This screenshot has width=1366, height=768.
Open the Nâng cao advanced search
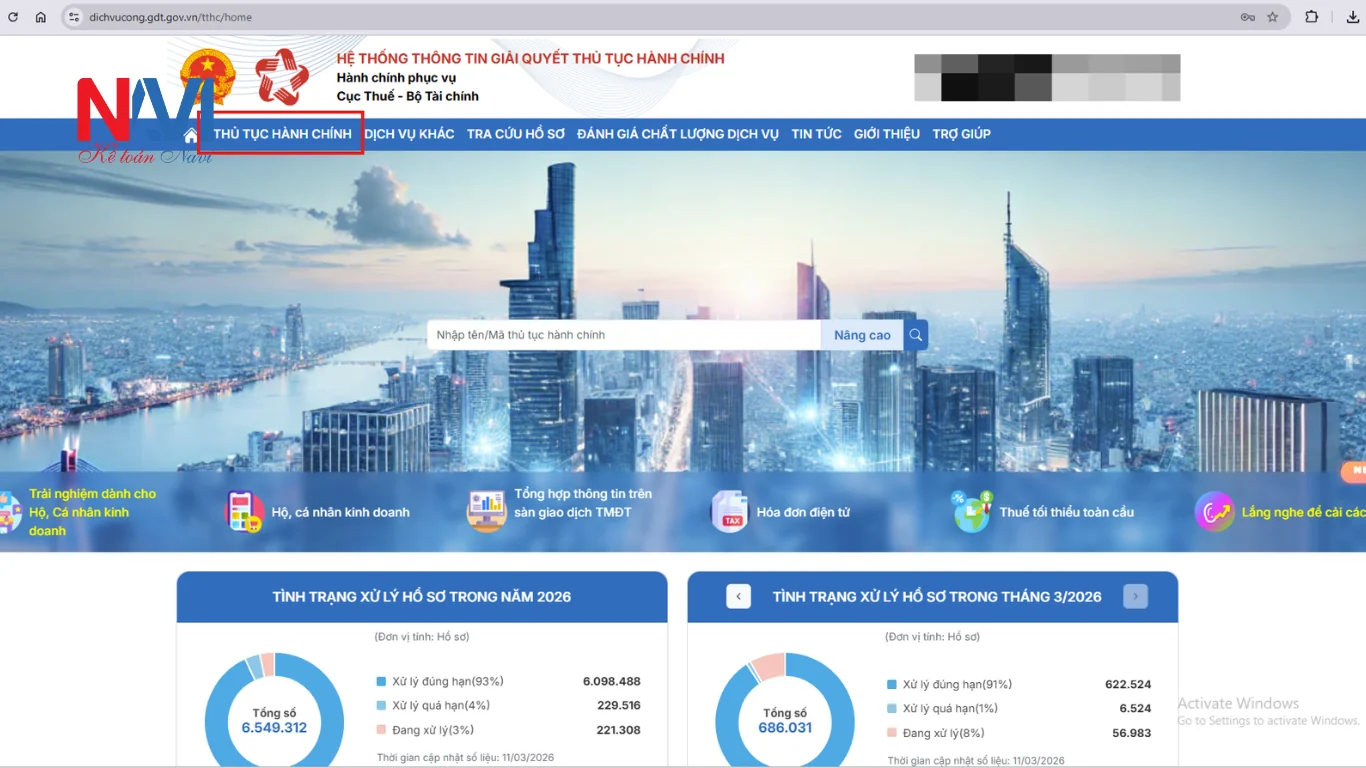click(x=862, y=335)
